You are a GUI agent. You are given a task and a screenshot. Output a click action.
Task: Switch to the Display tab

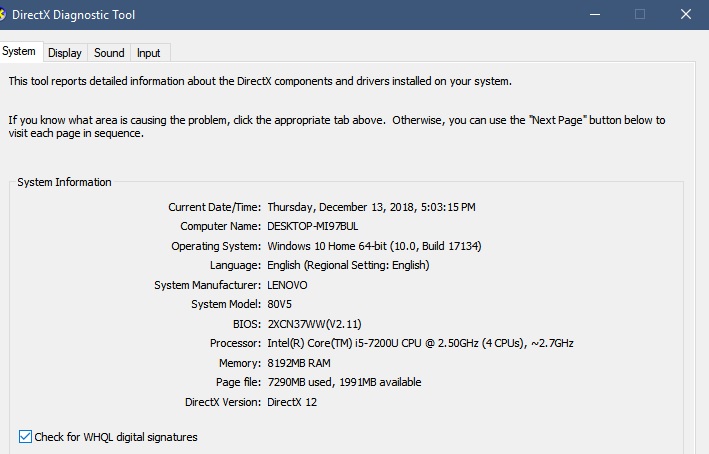coord(65,53)
